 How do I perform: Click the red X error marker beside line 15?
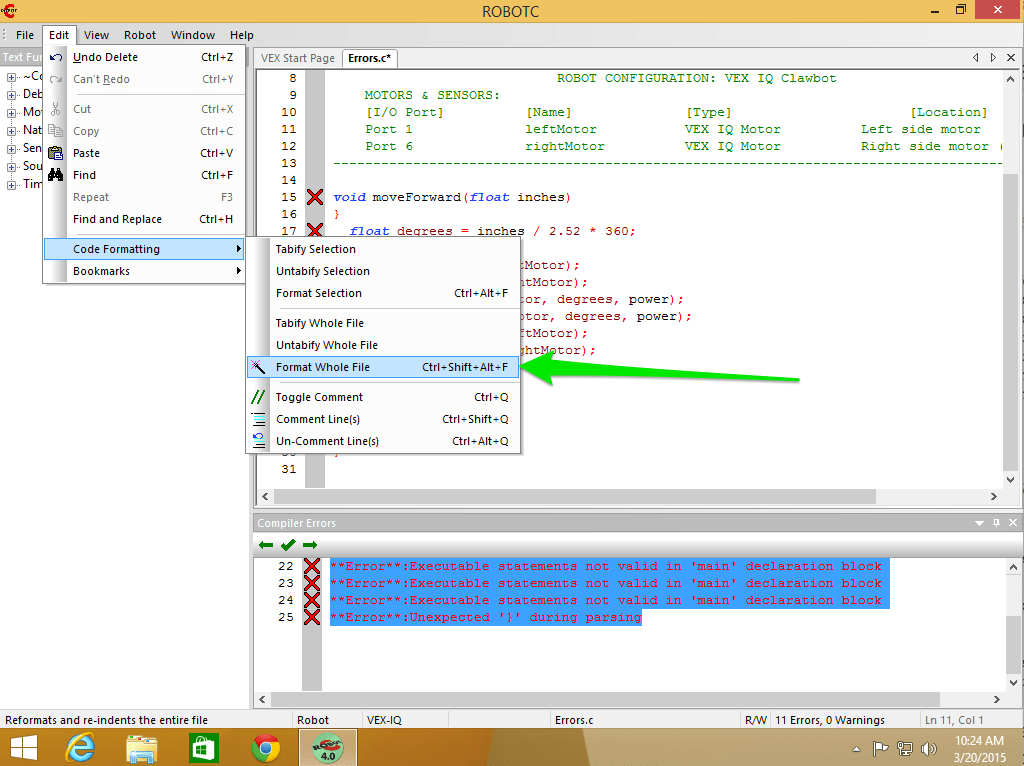[314, 197]
